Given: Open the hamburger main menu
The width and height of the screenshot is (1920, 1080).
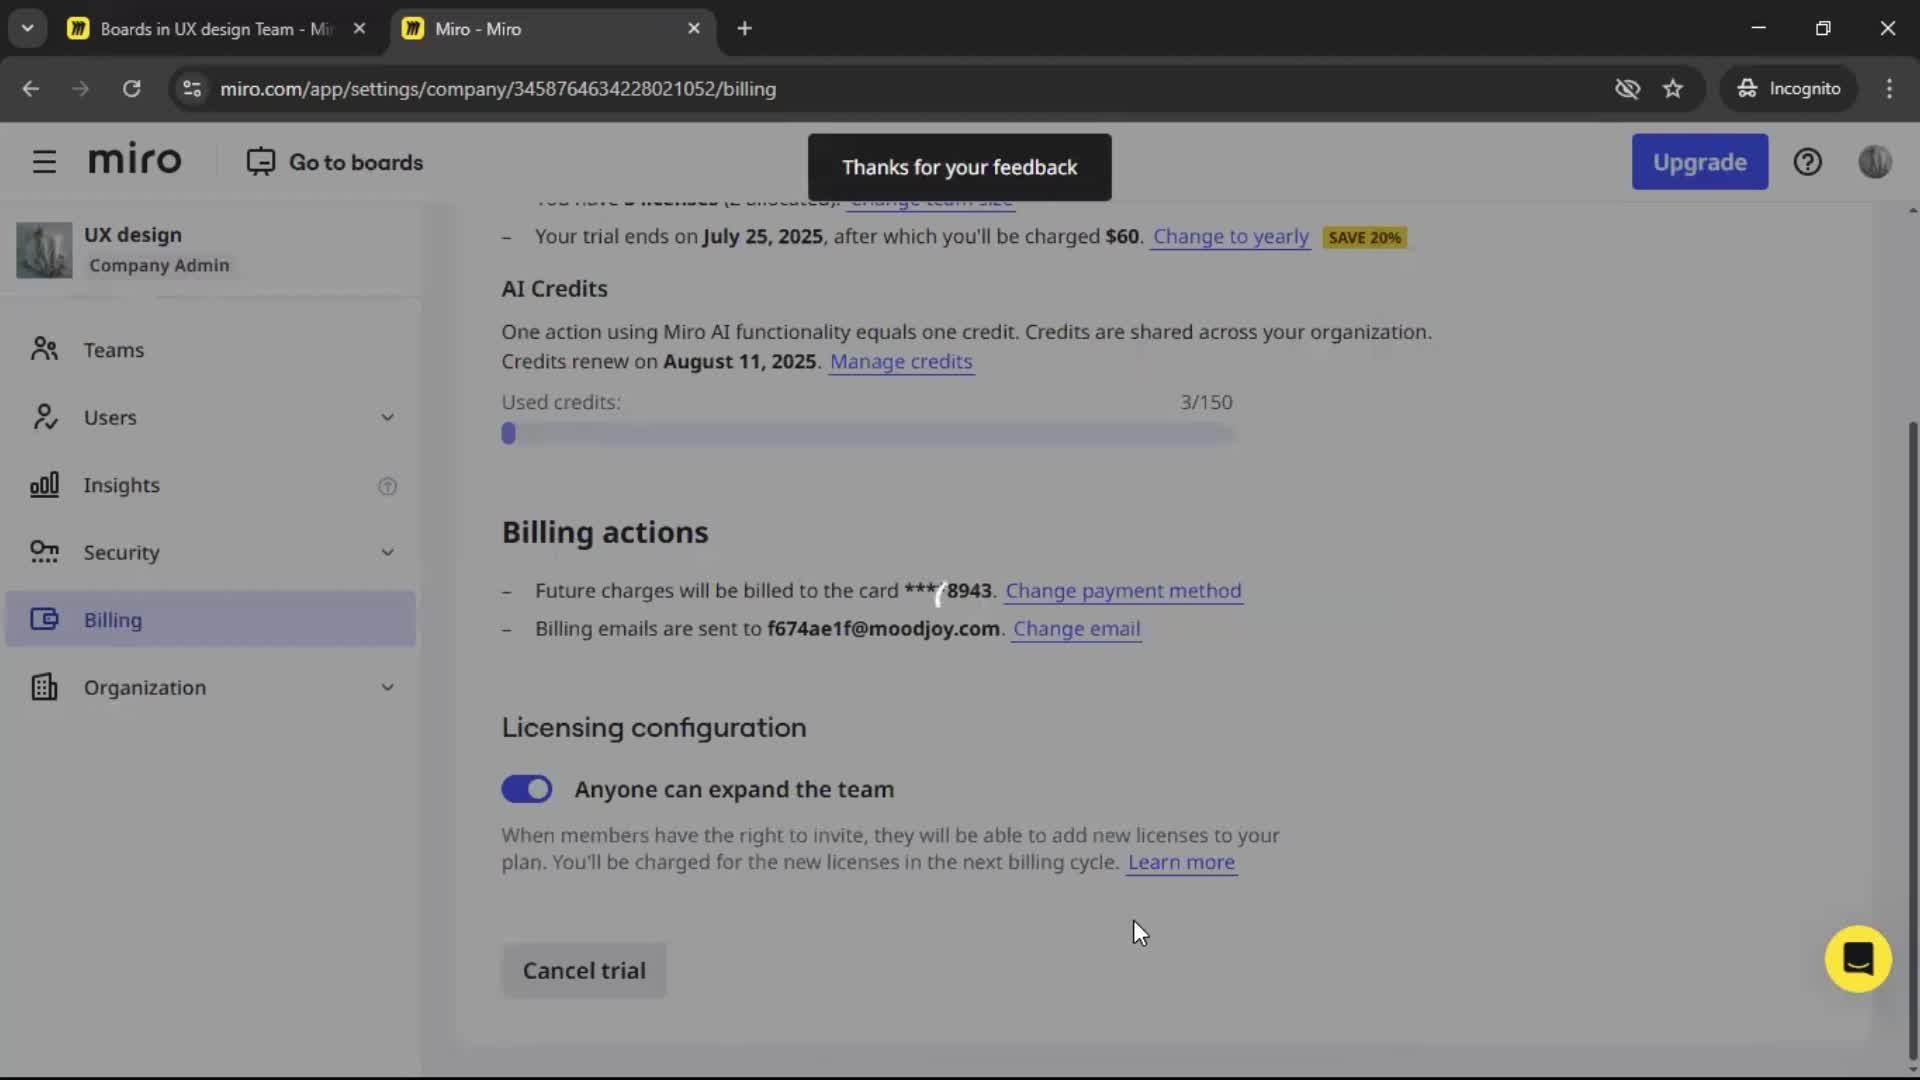Looking at the screenshot, I should coord(44,162).
